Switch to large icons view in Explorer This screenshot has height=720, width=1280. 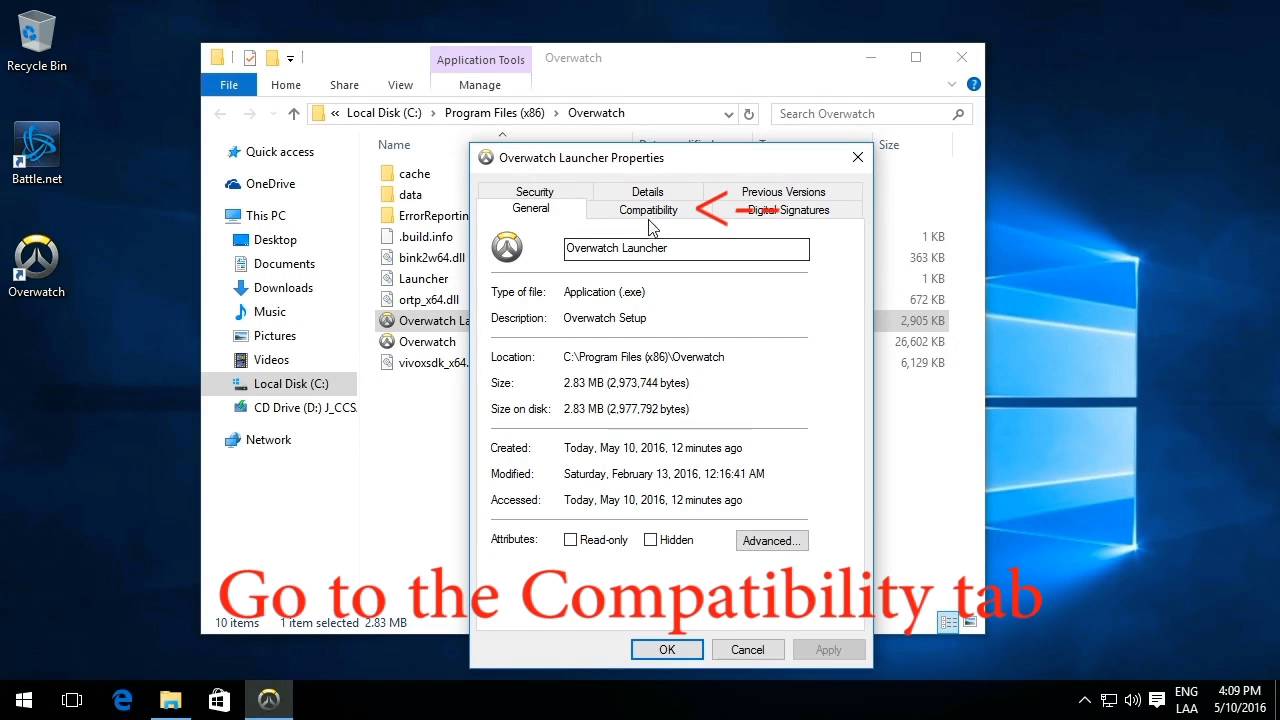pyautogui.click(x=969, y=623)
